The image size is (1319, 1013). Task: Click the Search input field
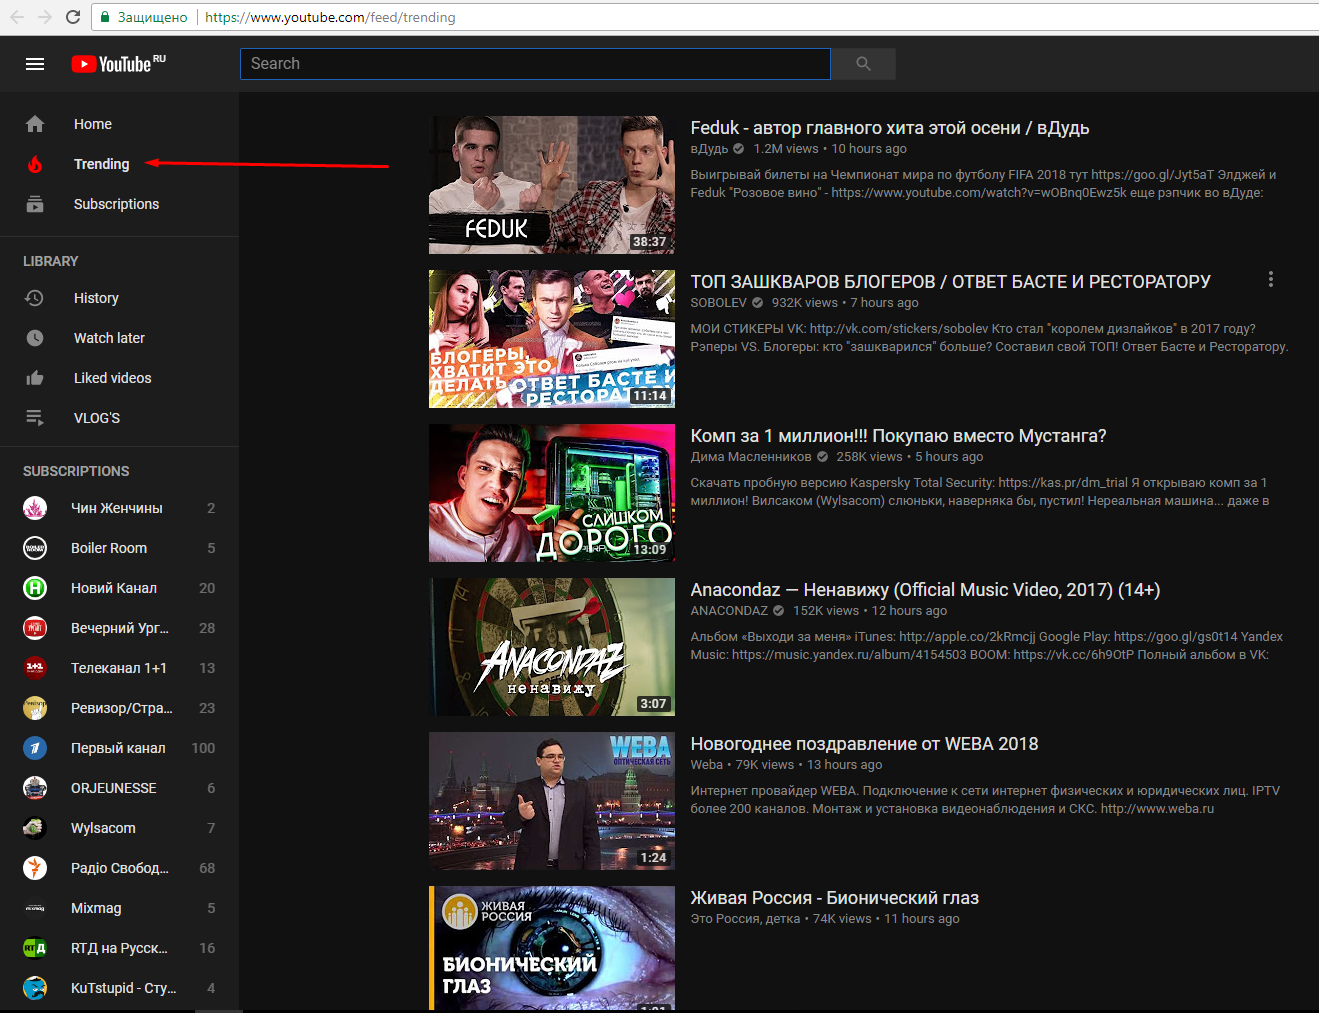[535, 64]
